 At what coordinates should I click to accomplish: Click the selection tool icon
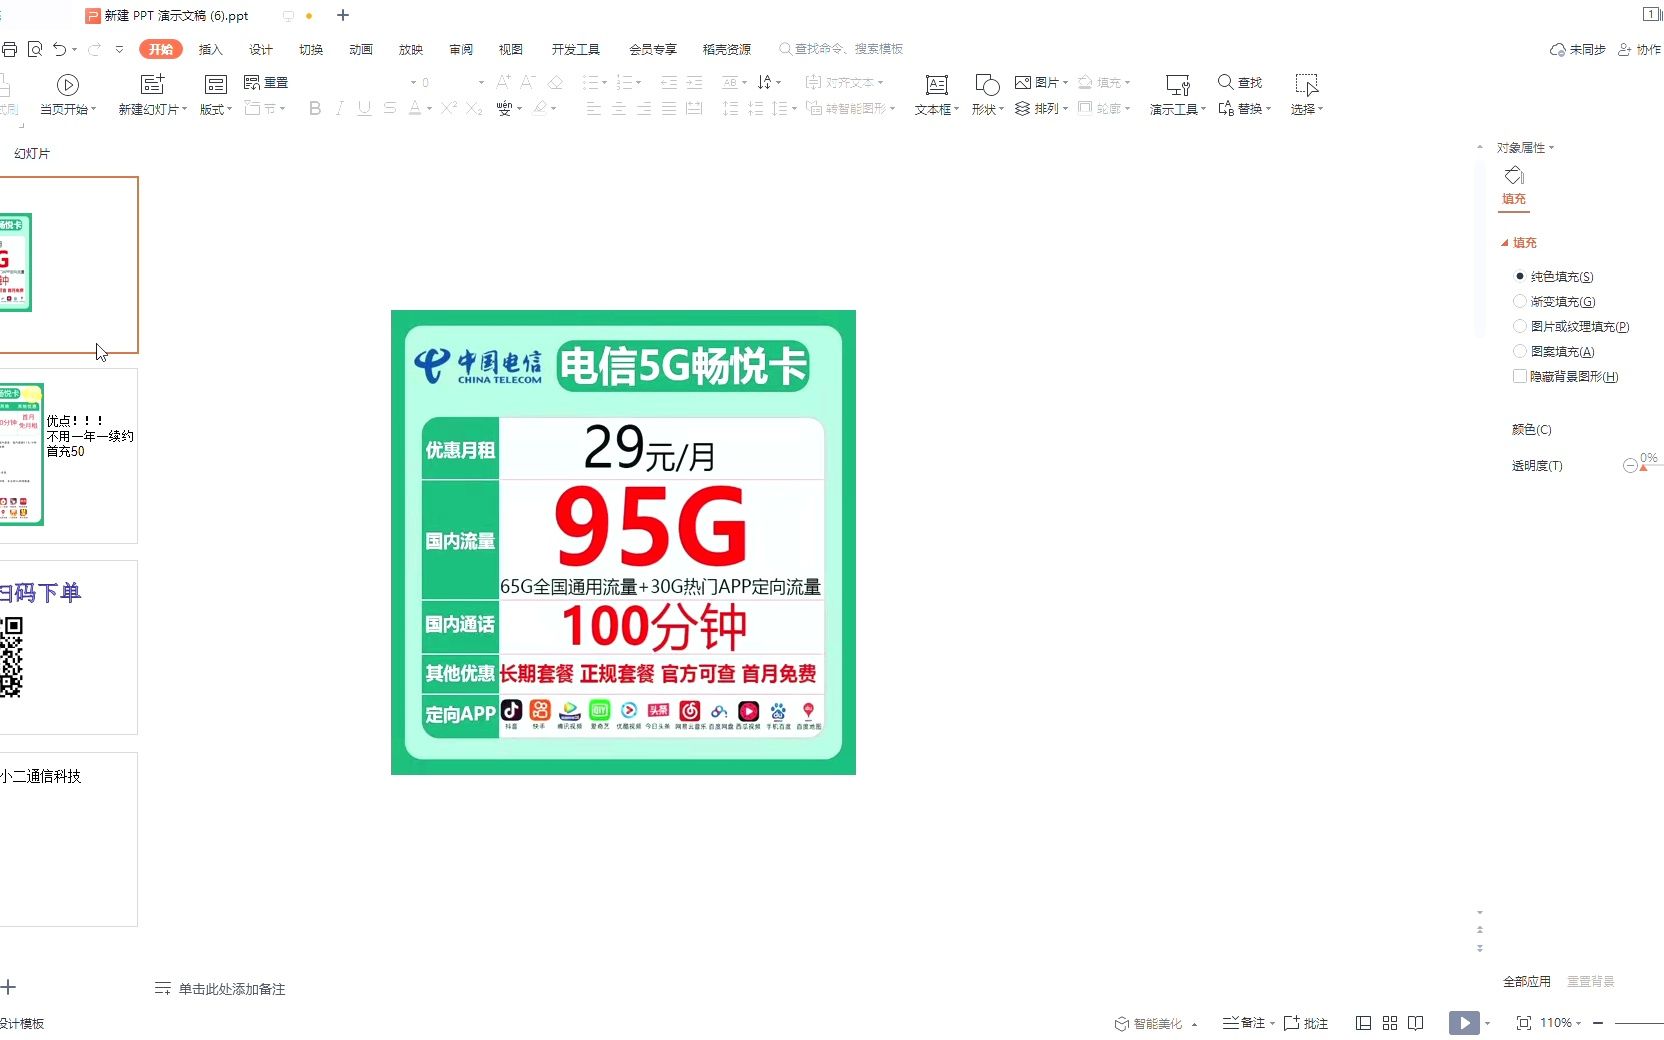tap(1306, 85)
